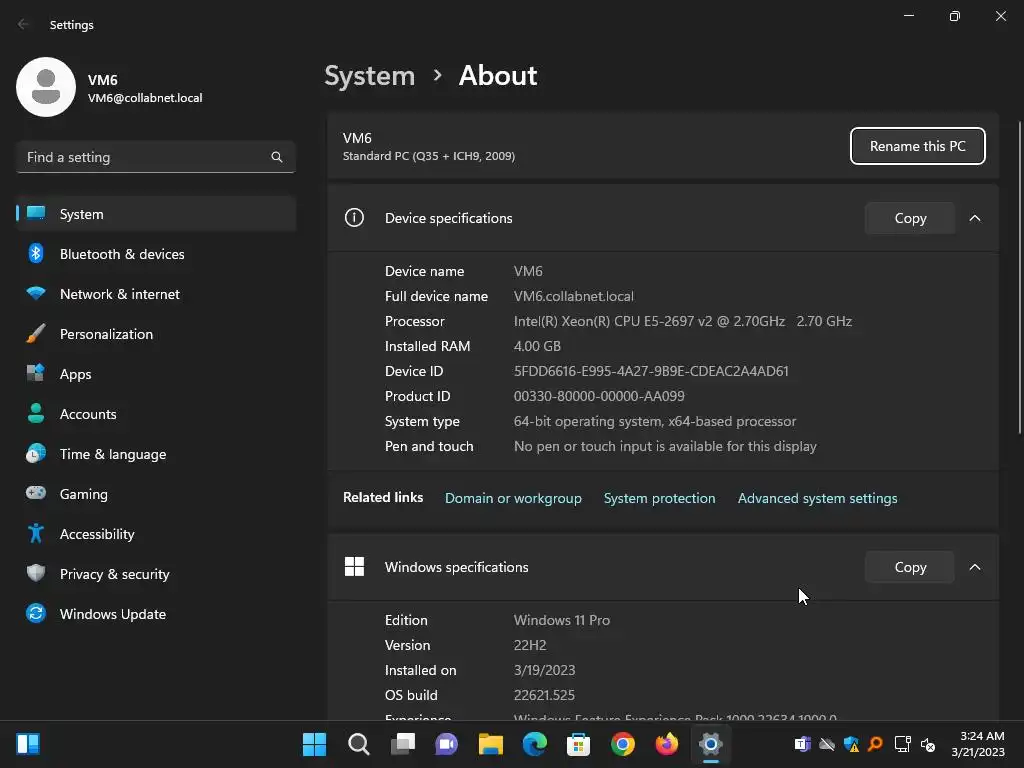This screenshot has height=768, width=1024.
Task: Open File Explorer from taskbar
Action: [490, 744]
